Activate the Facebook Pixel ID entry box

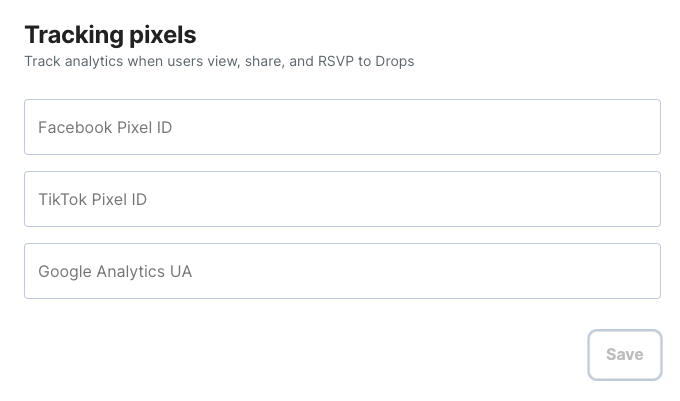click(x=342, y=127)
